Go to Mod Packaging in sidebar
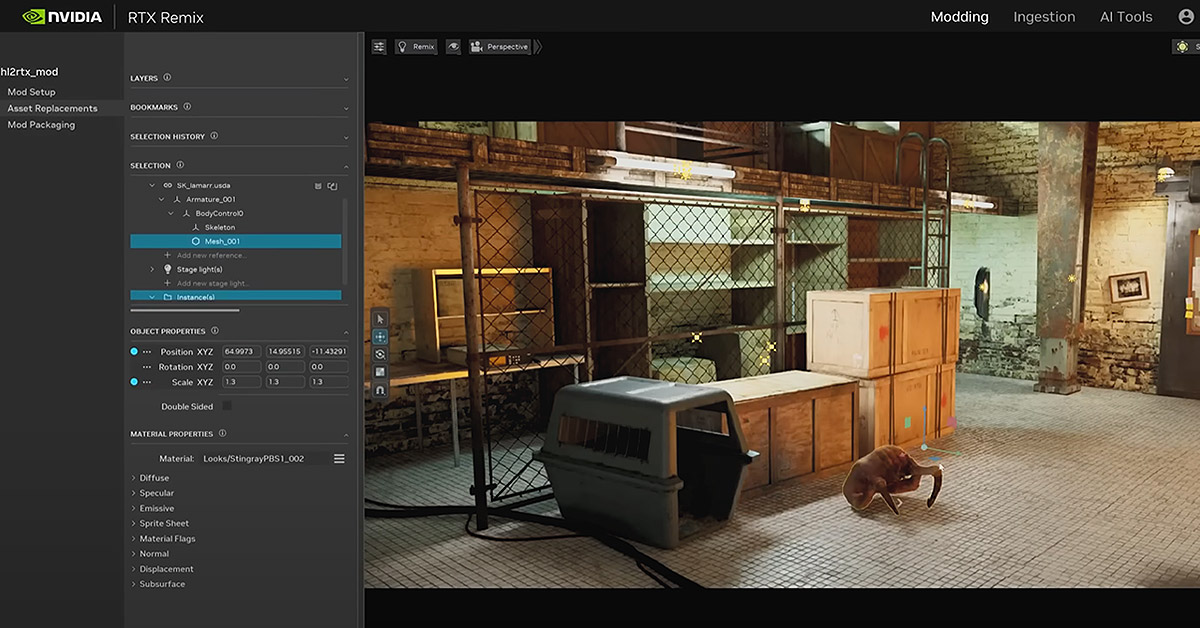1200x628 pixels. tap(41, 125)
